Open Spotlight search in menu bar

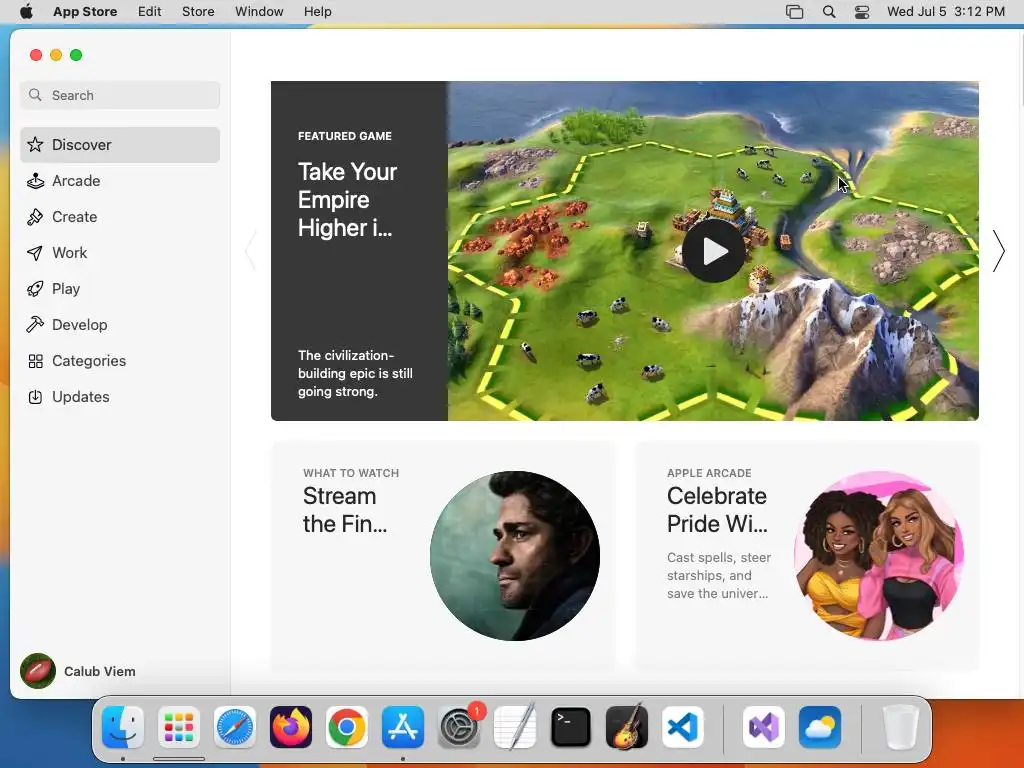(829, 12)
